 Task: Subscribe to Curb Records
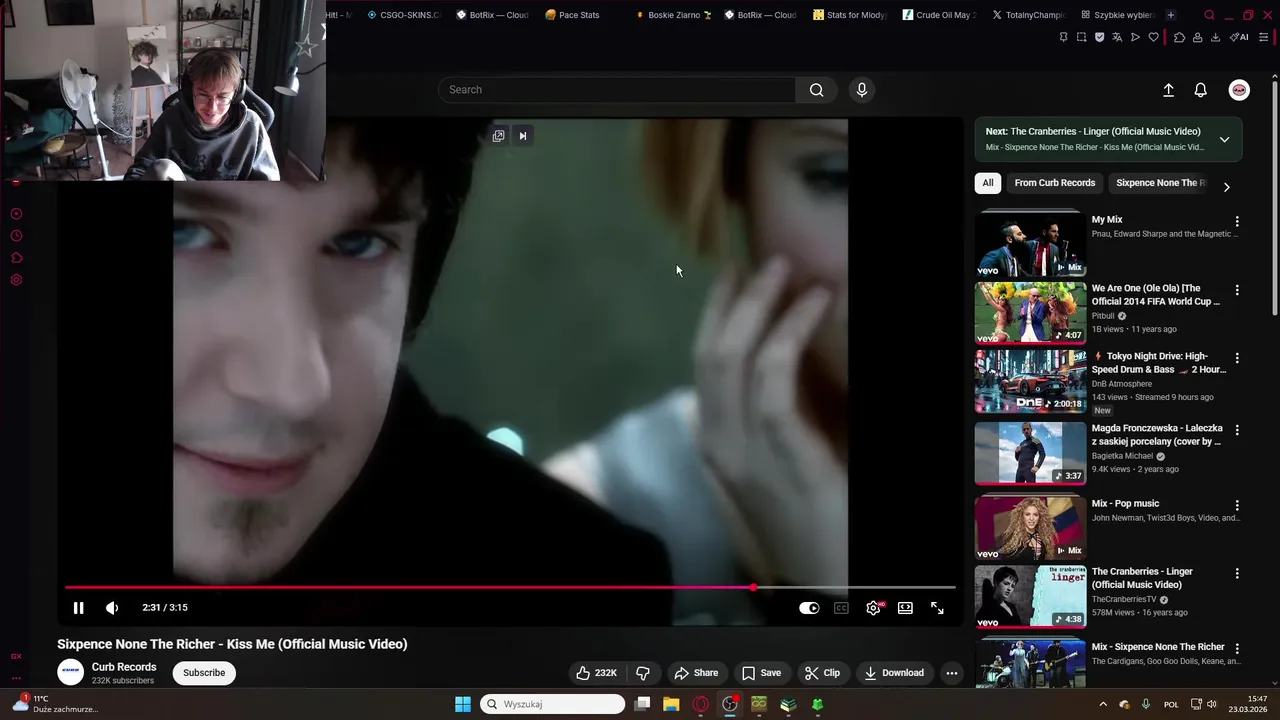click(204, 673)
